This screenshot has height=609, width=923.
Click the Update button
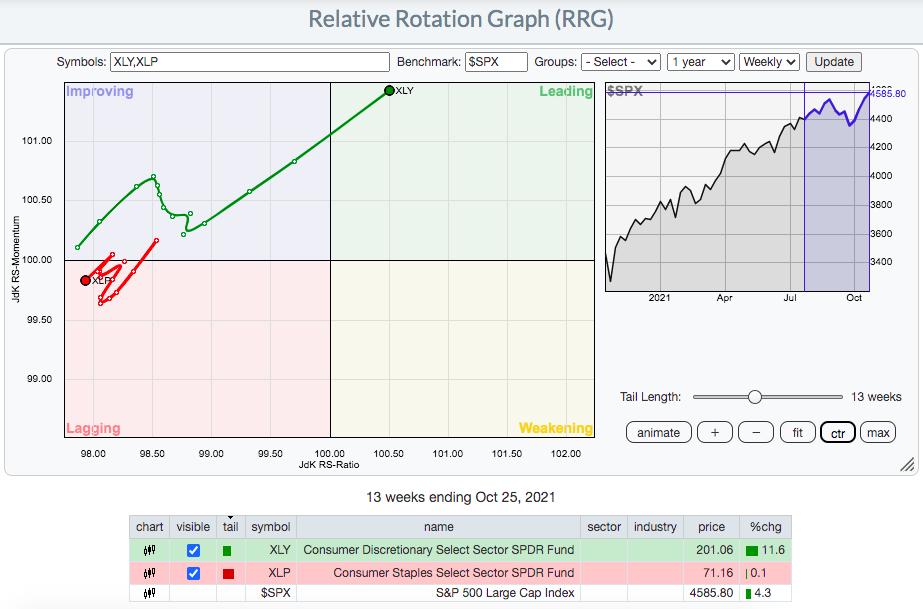click(x=834, y=62)
